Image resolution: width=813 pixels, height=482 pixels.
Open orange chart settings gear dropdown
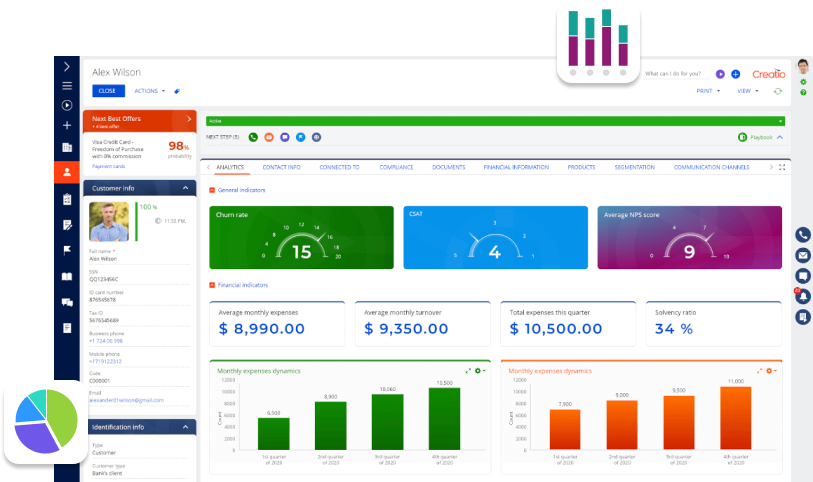point(771,371)
